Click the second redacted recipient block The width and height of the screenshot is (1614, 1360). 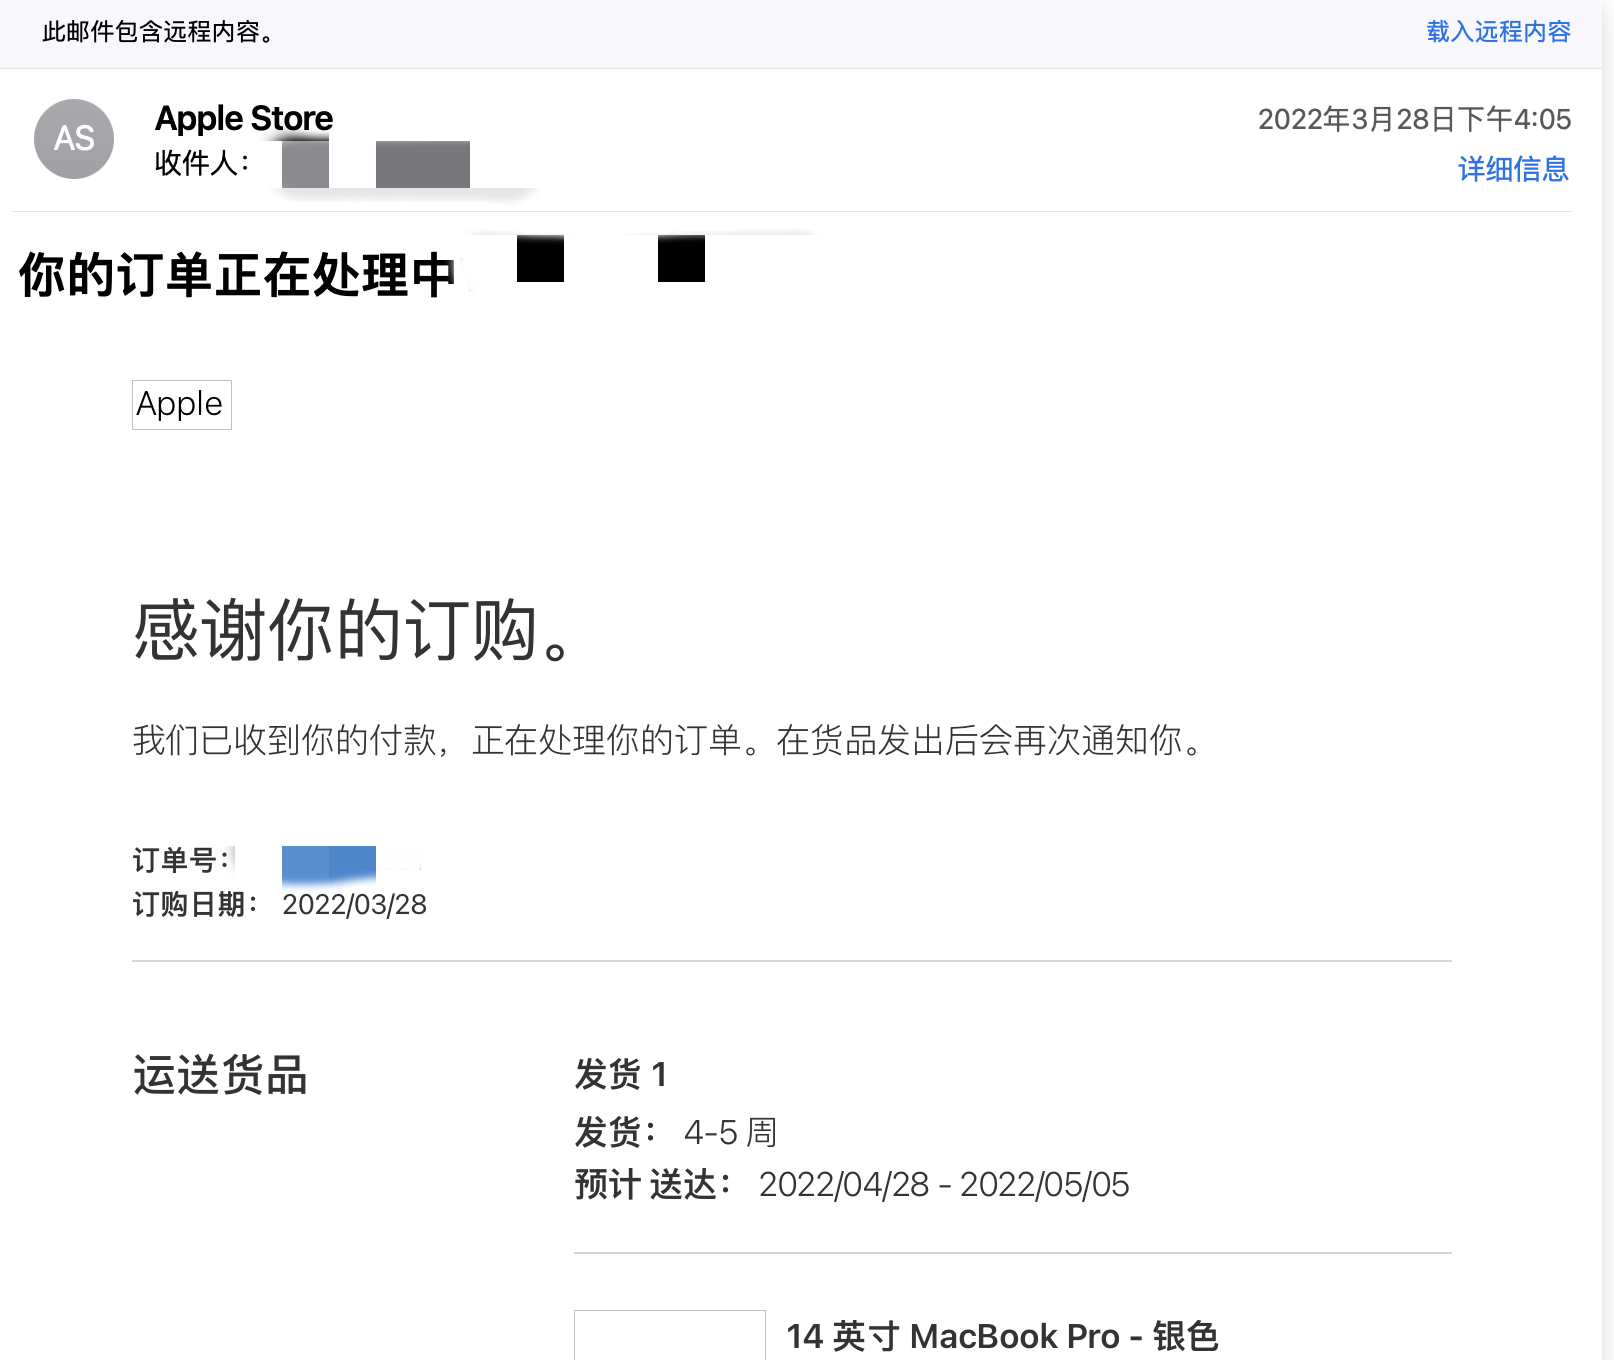coord(423,164)
